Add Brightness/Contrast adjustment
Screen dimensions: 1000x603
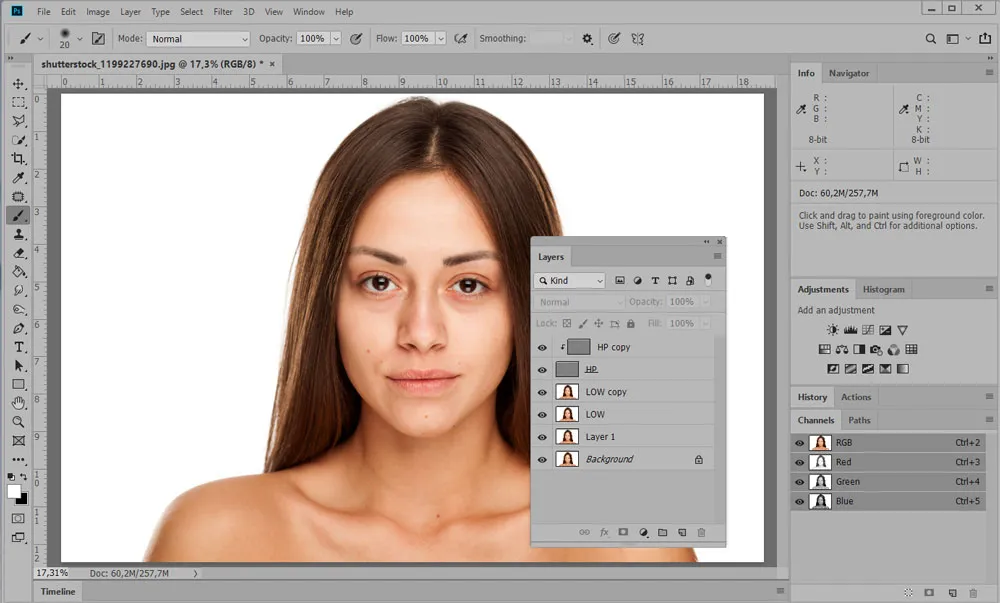832,330
